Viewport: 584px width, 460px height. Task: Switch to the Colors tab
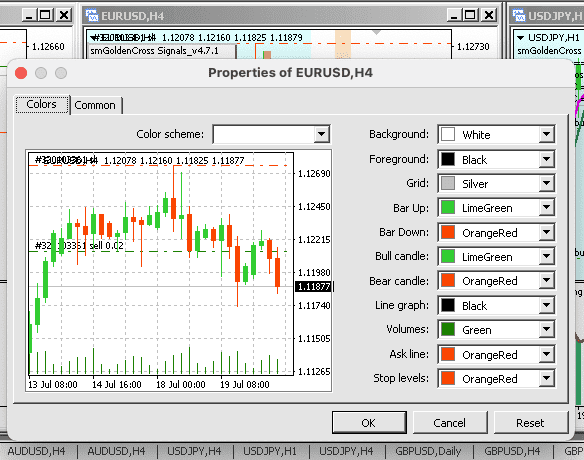[x=42, y=105]
